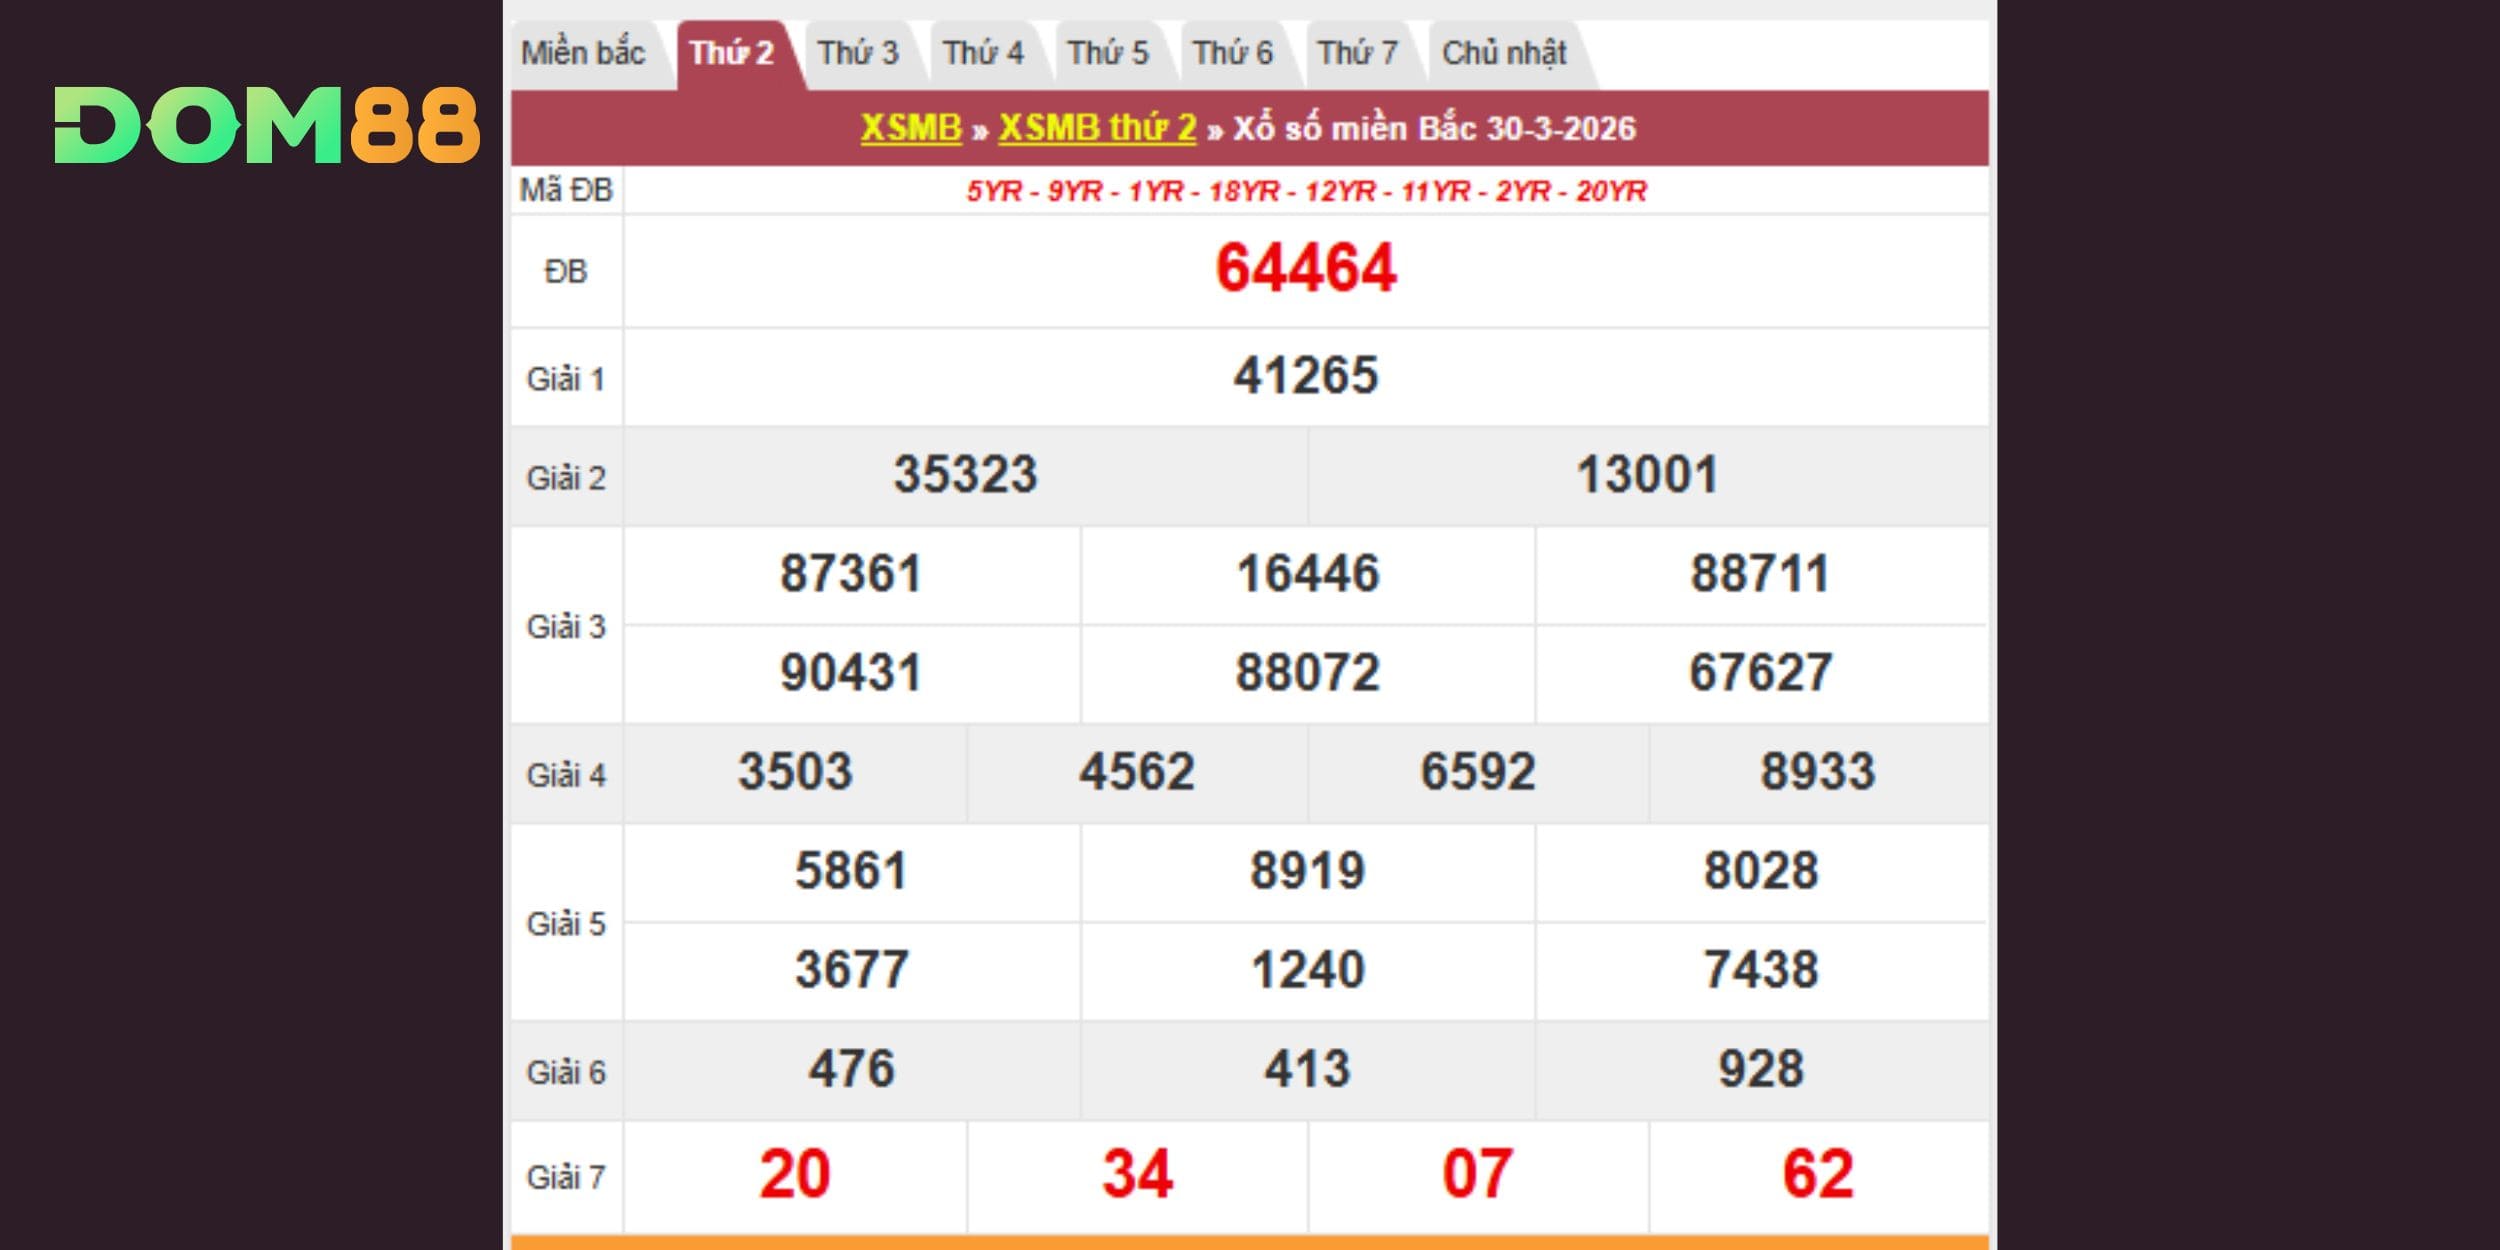The height and width of the screenshot is (1250, 2500).
Task: Select the Thứ 5 tab
Action: coord(1108,53)
